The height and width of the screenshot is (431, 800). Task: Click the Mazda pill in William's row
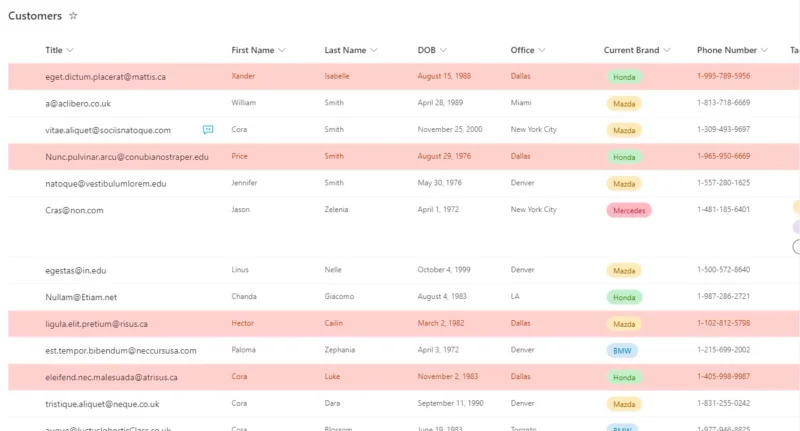tap(624, 104)
